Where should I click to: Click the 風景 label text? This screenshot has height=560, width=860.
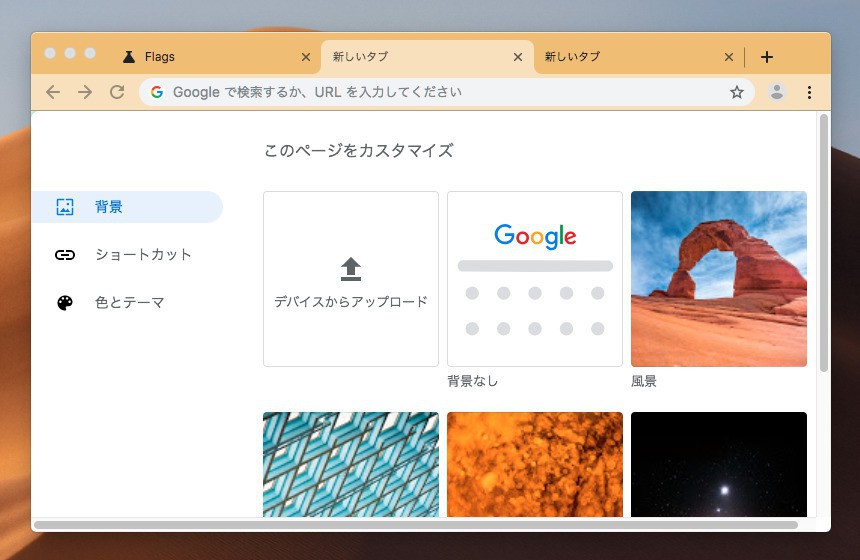click(644, 381)
